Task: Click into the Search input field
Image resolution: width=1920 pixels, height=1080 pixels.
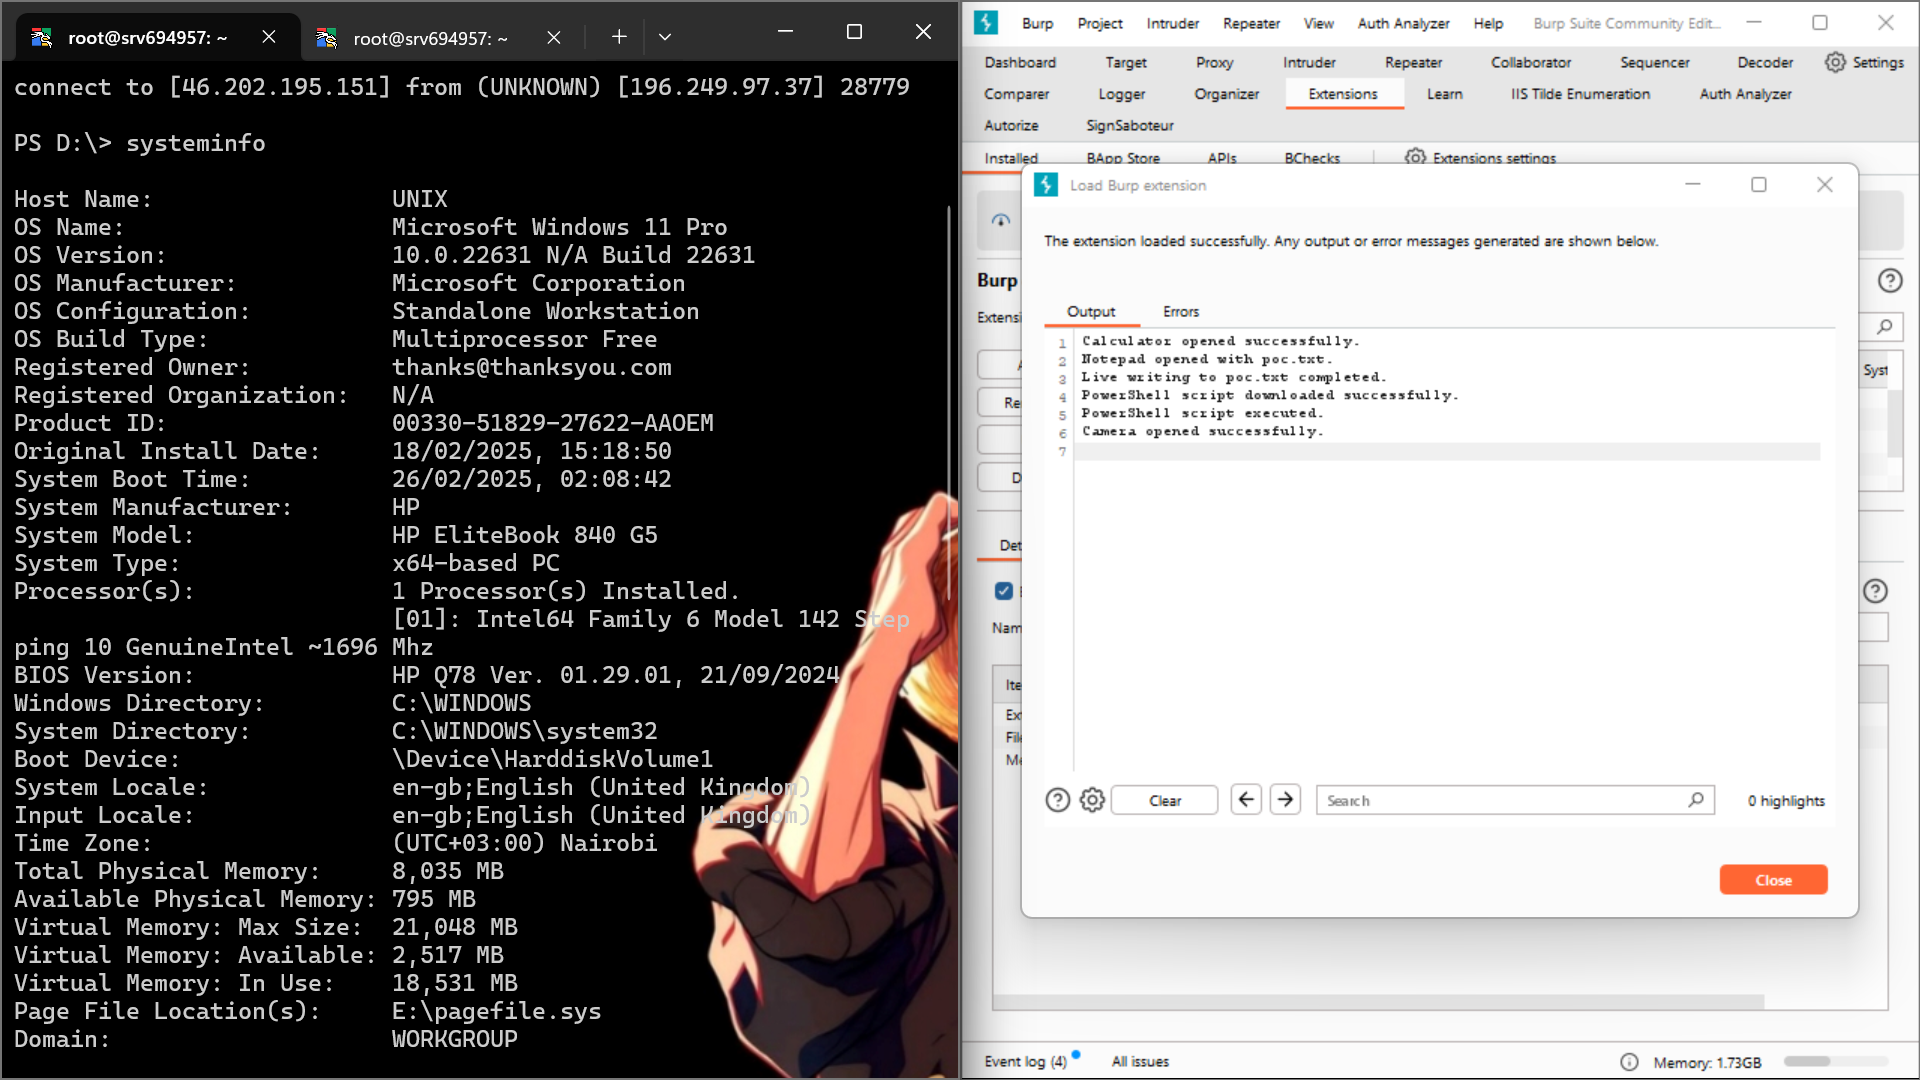Action: coord(1500,800)
